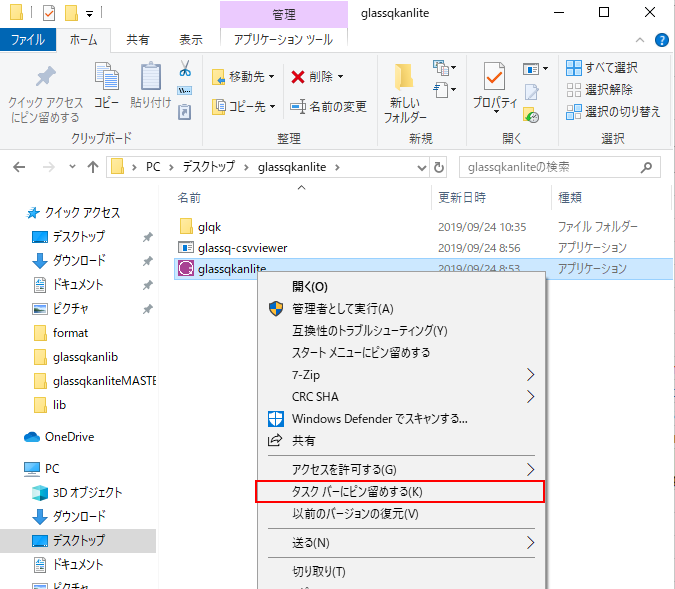Open the New Item dropdown icon
This screenshot has height=589, width=675.
pyautogui.click(x=445, y=68)
